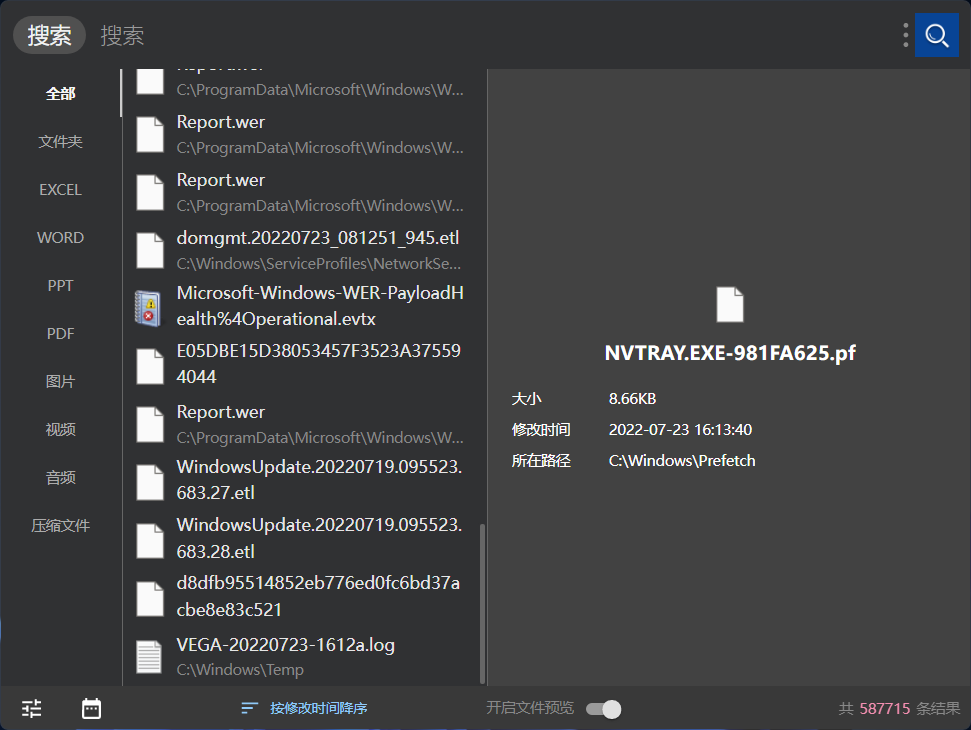Viewport: 971px width, 730px height.
Task: Open the filter settings sliders icon
Action: [32, 708]
